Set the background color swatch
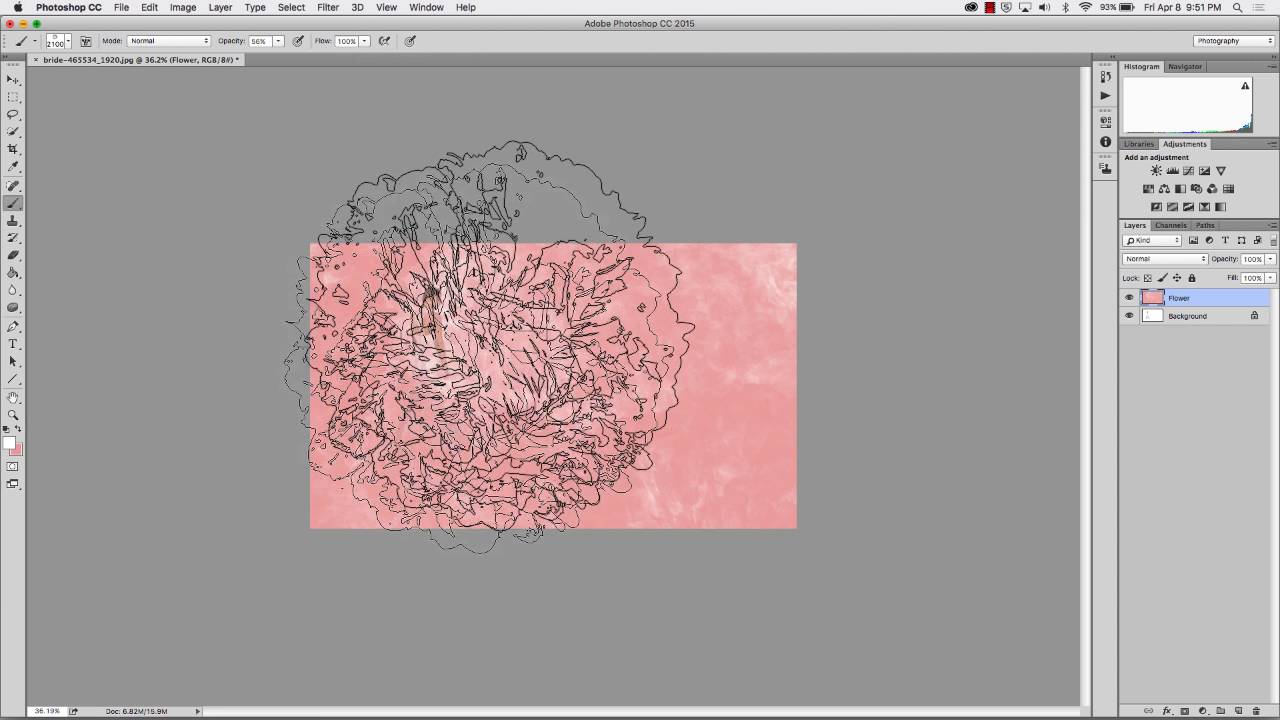 (17, 450)
